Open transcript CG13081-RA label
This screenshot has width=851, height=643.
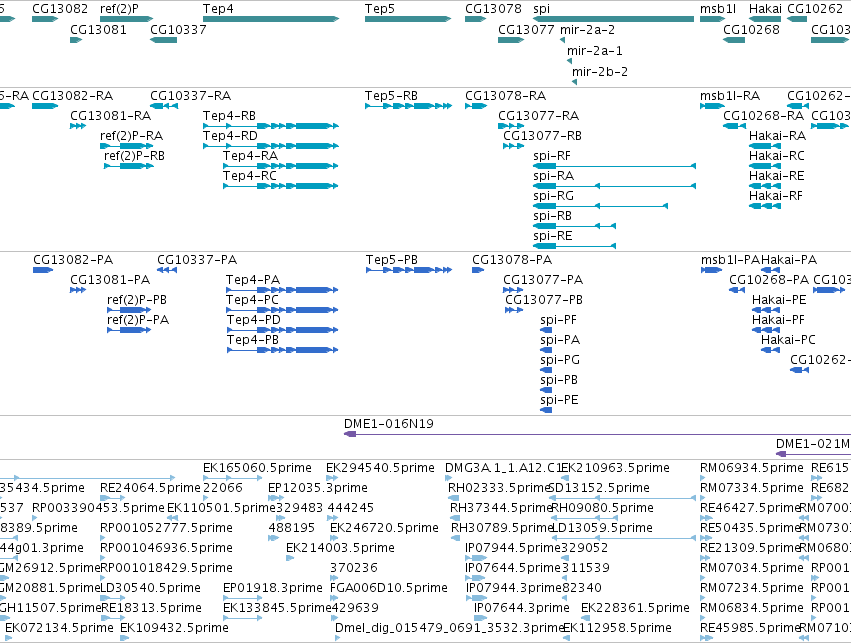pos(110,116)
